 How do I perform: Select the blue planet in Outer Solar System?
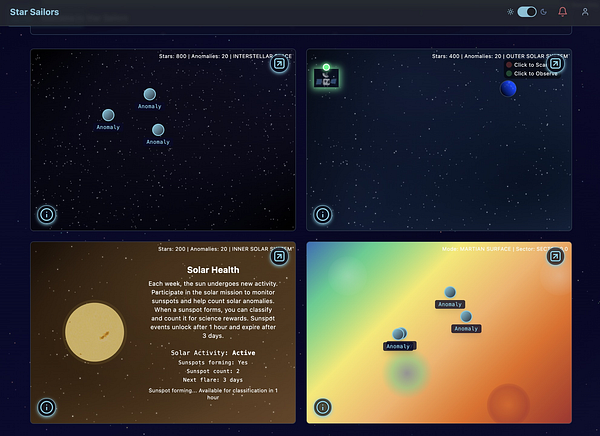click(x=508, y=88)
